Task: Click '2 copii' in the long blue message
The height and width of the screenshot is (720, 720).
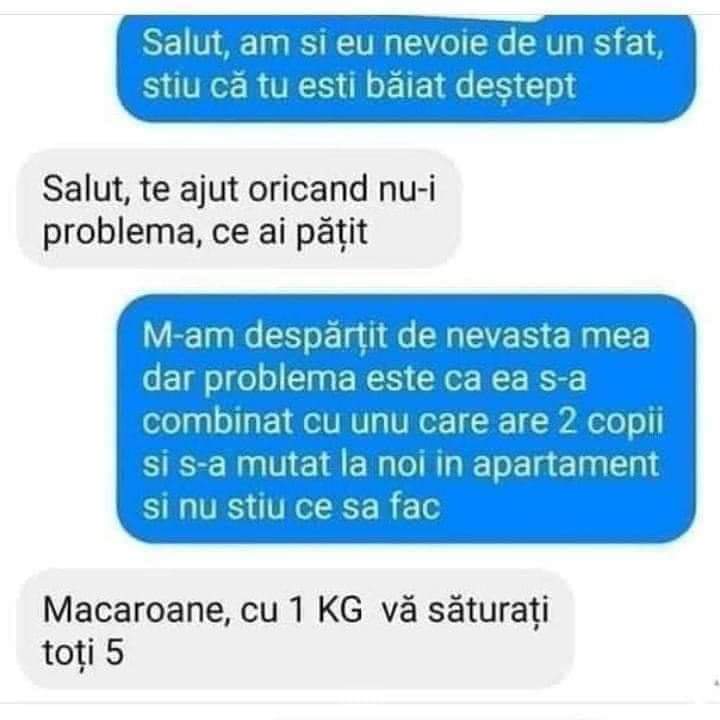Action: (x=611, y=422)
